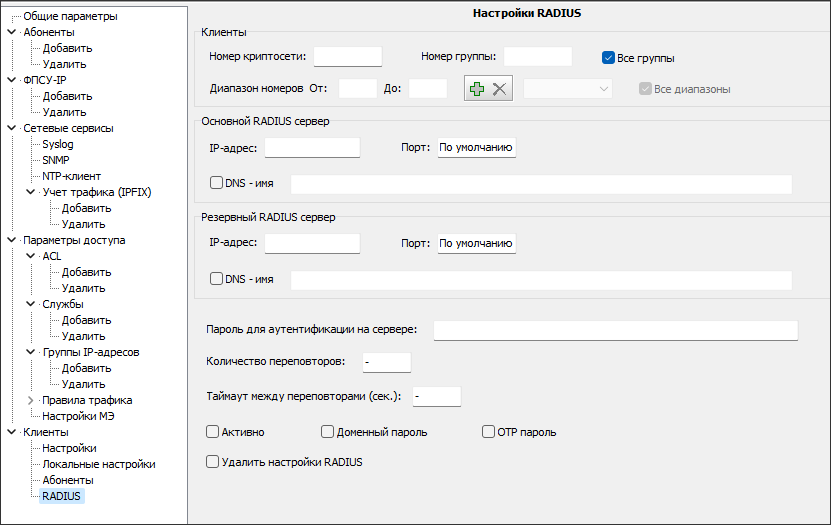
Task: Click the green plus add-range icon
Action: point(477,89)
